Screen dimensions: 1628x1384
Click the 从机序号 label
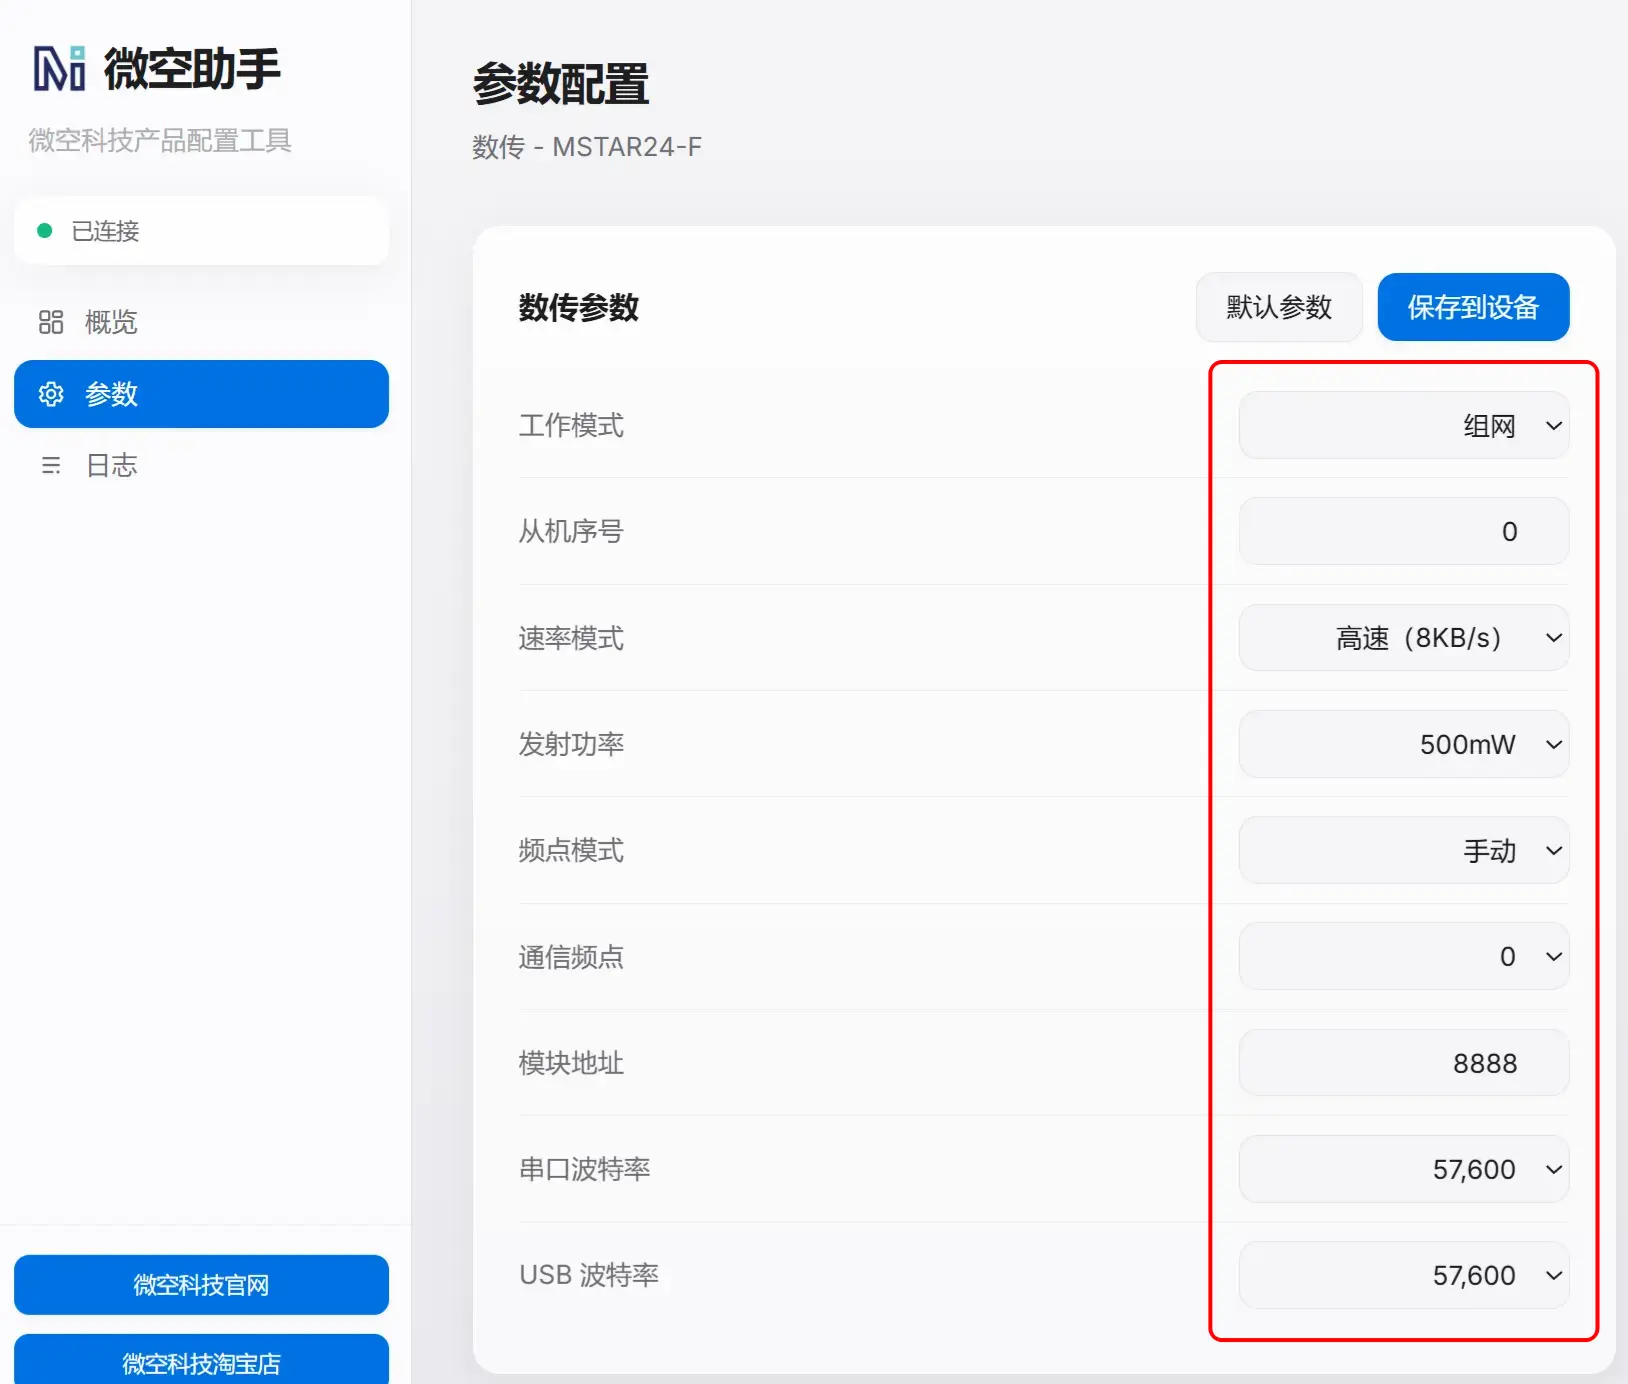[x=571, y=531]
